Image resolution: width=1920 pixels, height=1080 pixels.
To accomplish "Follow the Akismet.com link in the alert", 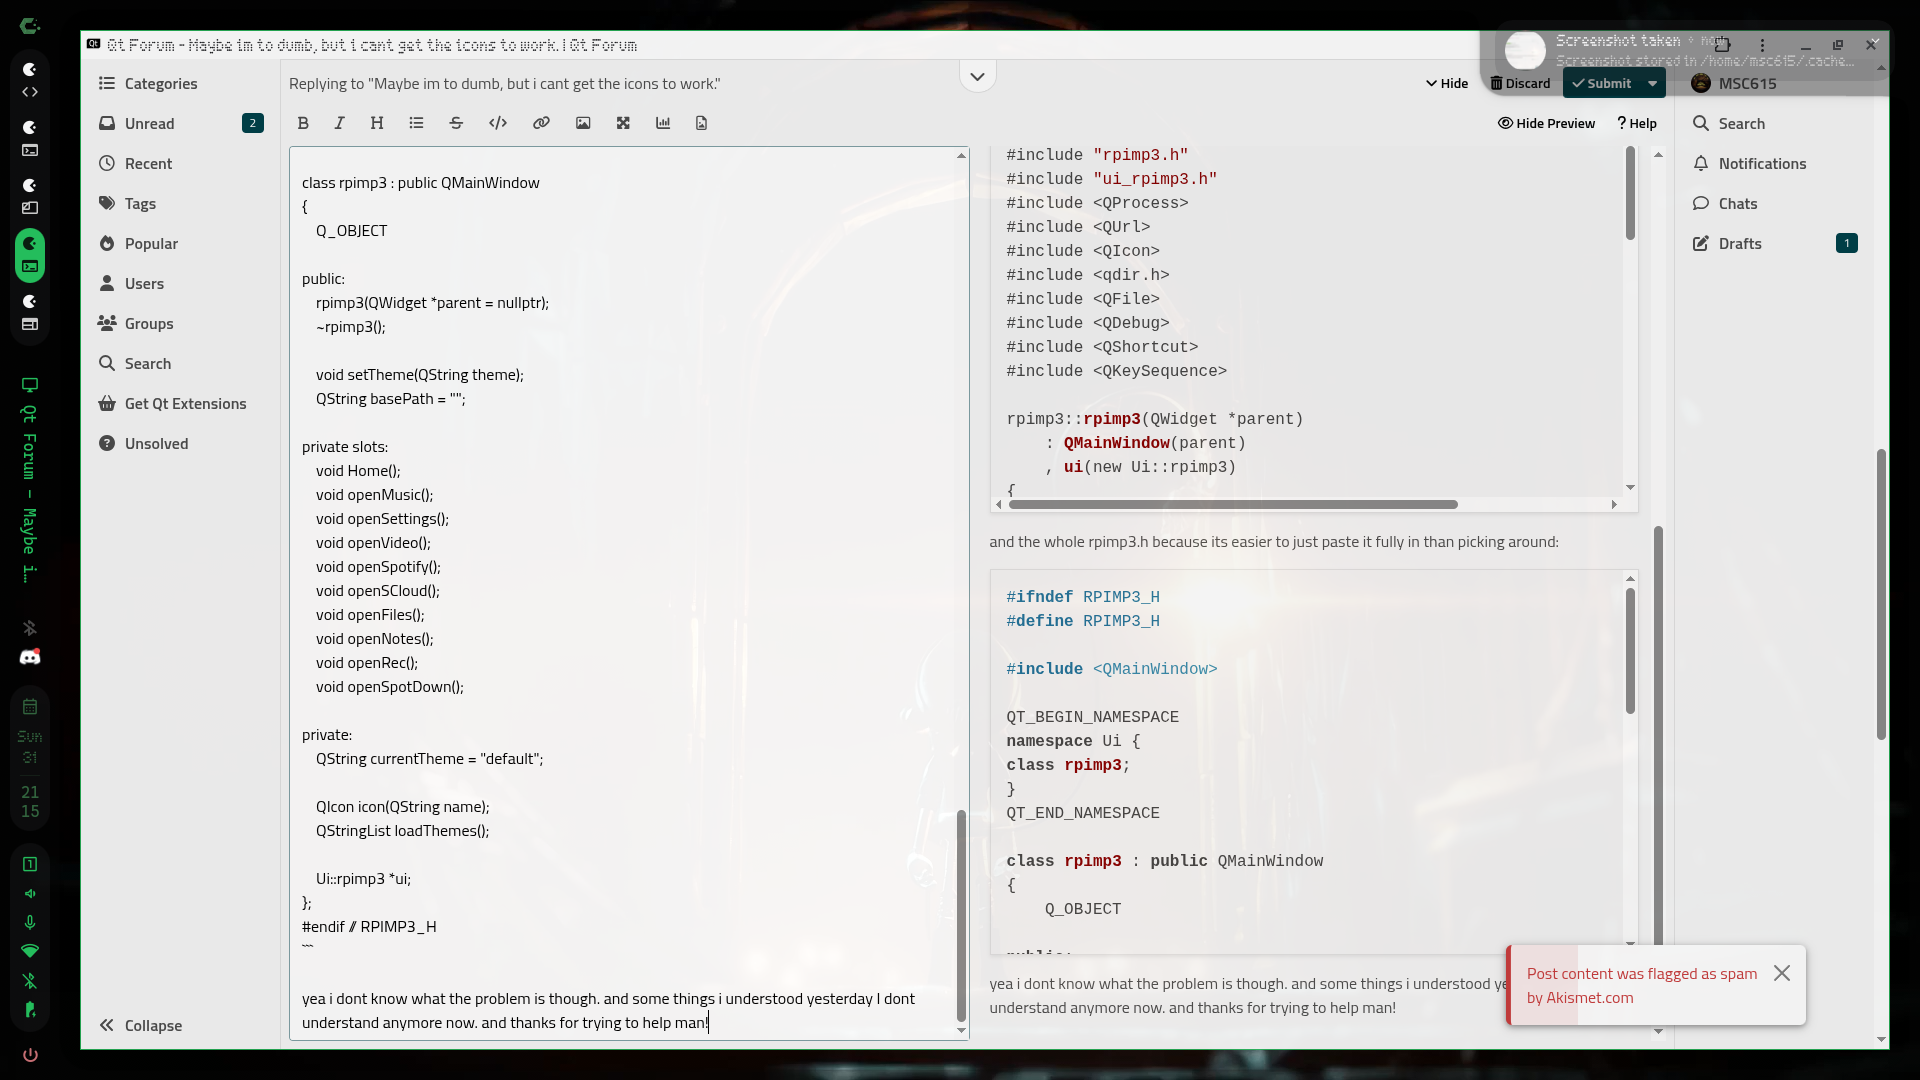I will pyautogui.click(x=1589, y=997).
